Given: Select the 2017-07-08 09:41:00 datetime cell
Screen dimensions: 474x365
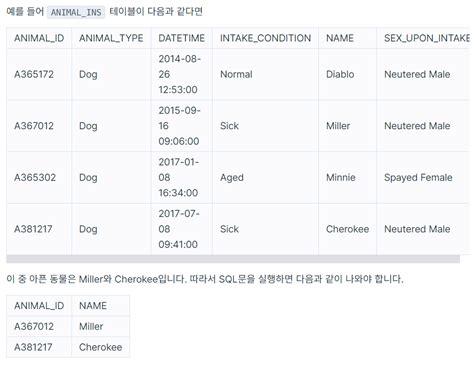Looking at the screenshot, I should point(182,229).
